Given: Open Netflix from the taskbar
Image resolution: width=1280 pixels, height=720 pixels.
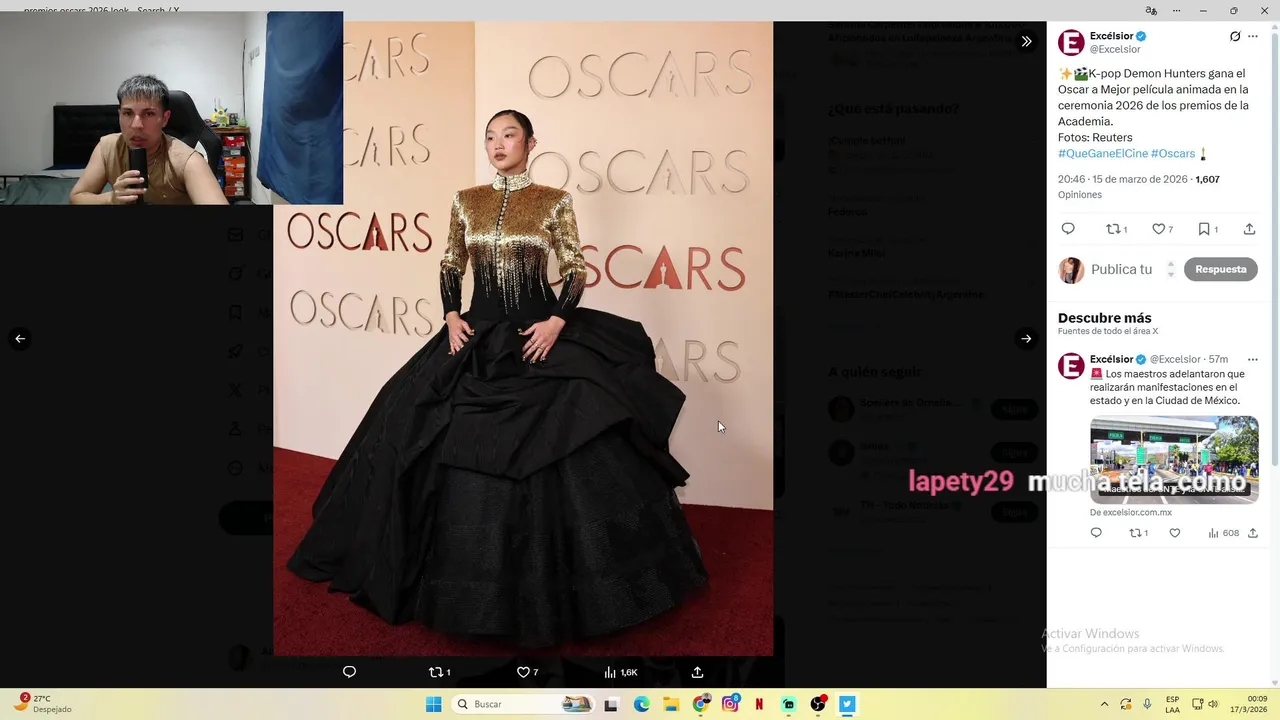Looking at the screenshot, I should pyautogui.click(x=759, y=704).
